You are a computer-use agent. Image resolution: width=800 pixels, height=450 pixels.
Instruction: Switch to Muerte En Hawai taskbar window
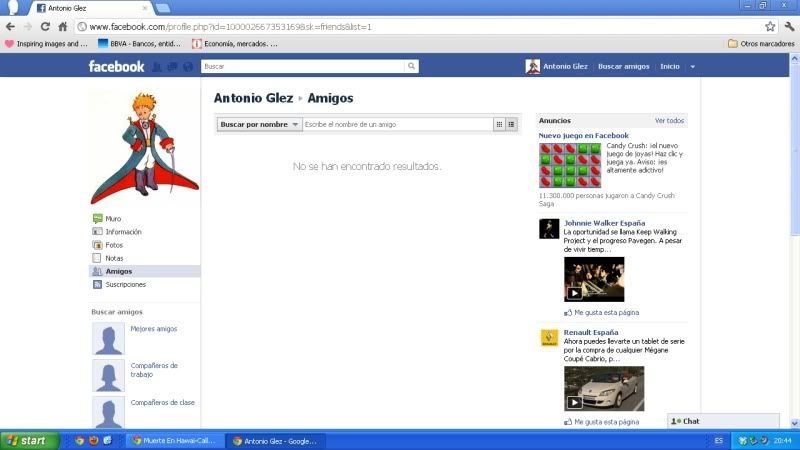pyautogui.click(x=174, y=441)
